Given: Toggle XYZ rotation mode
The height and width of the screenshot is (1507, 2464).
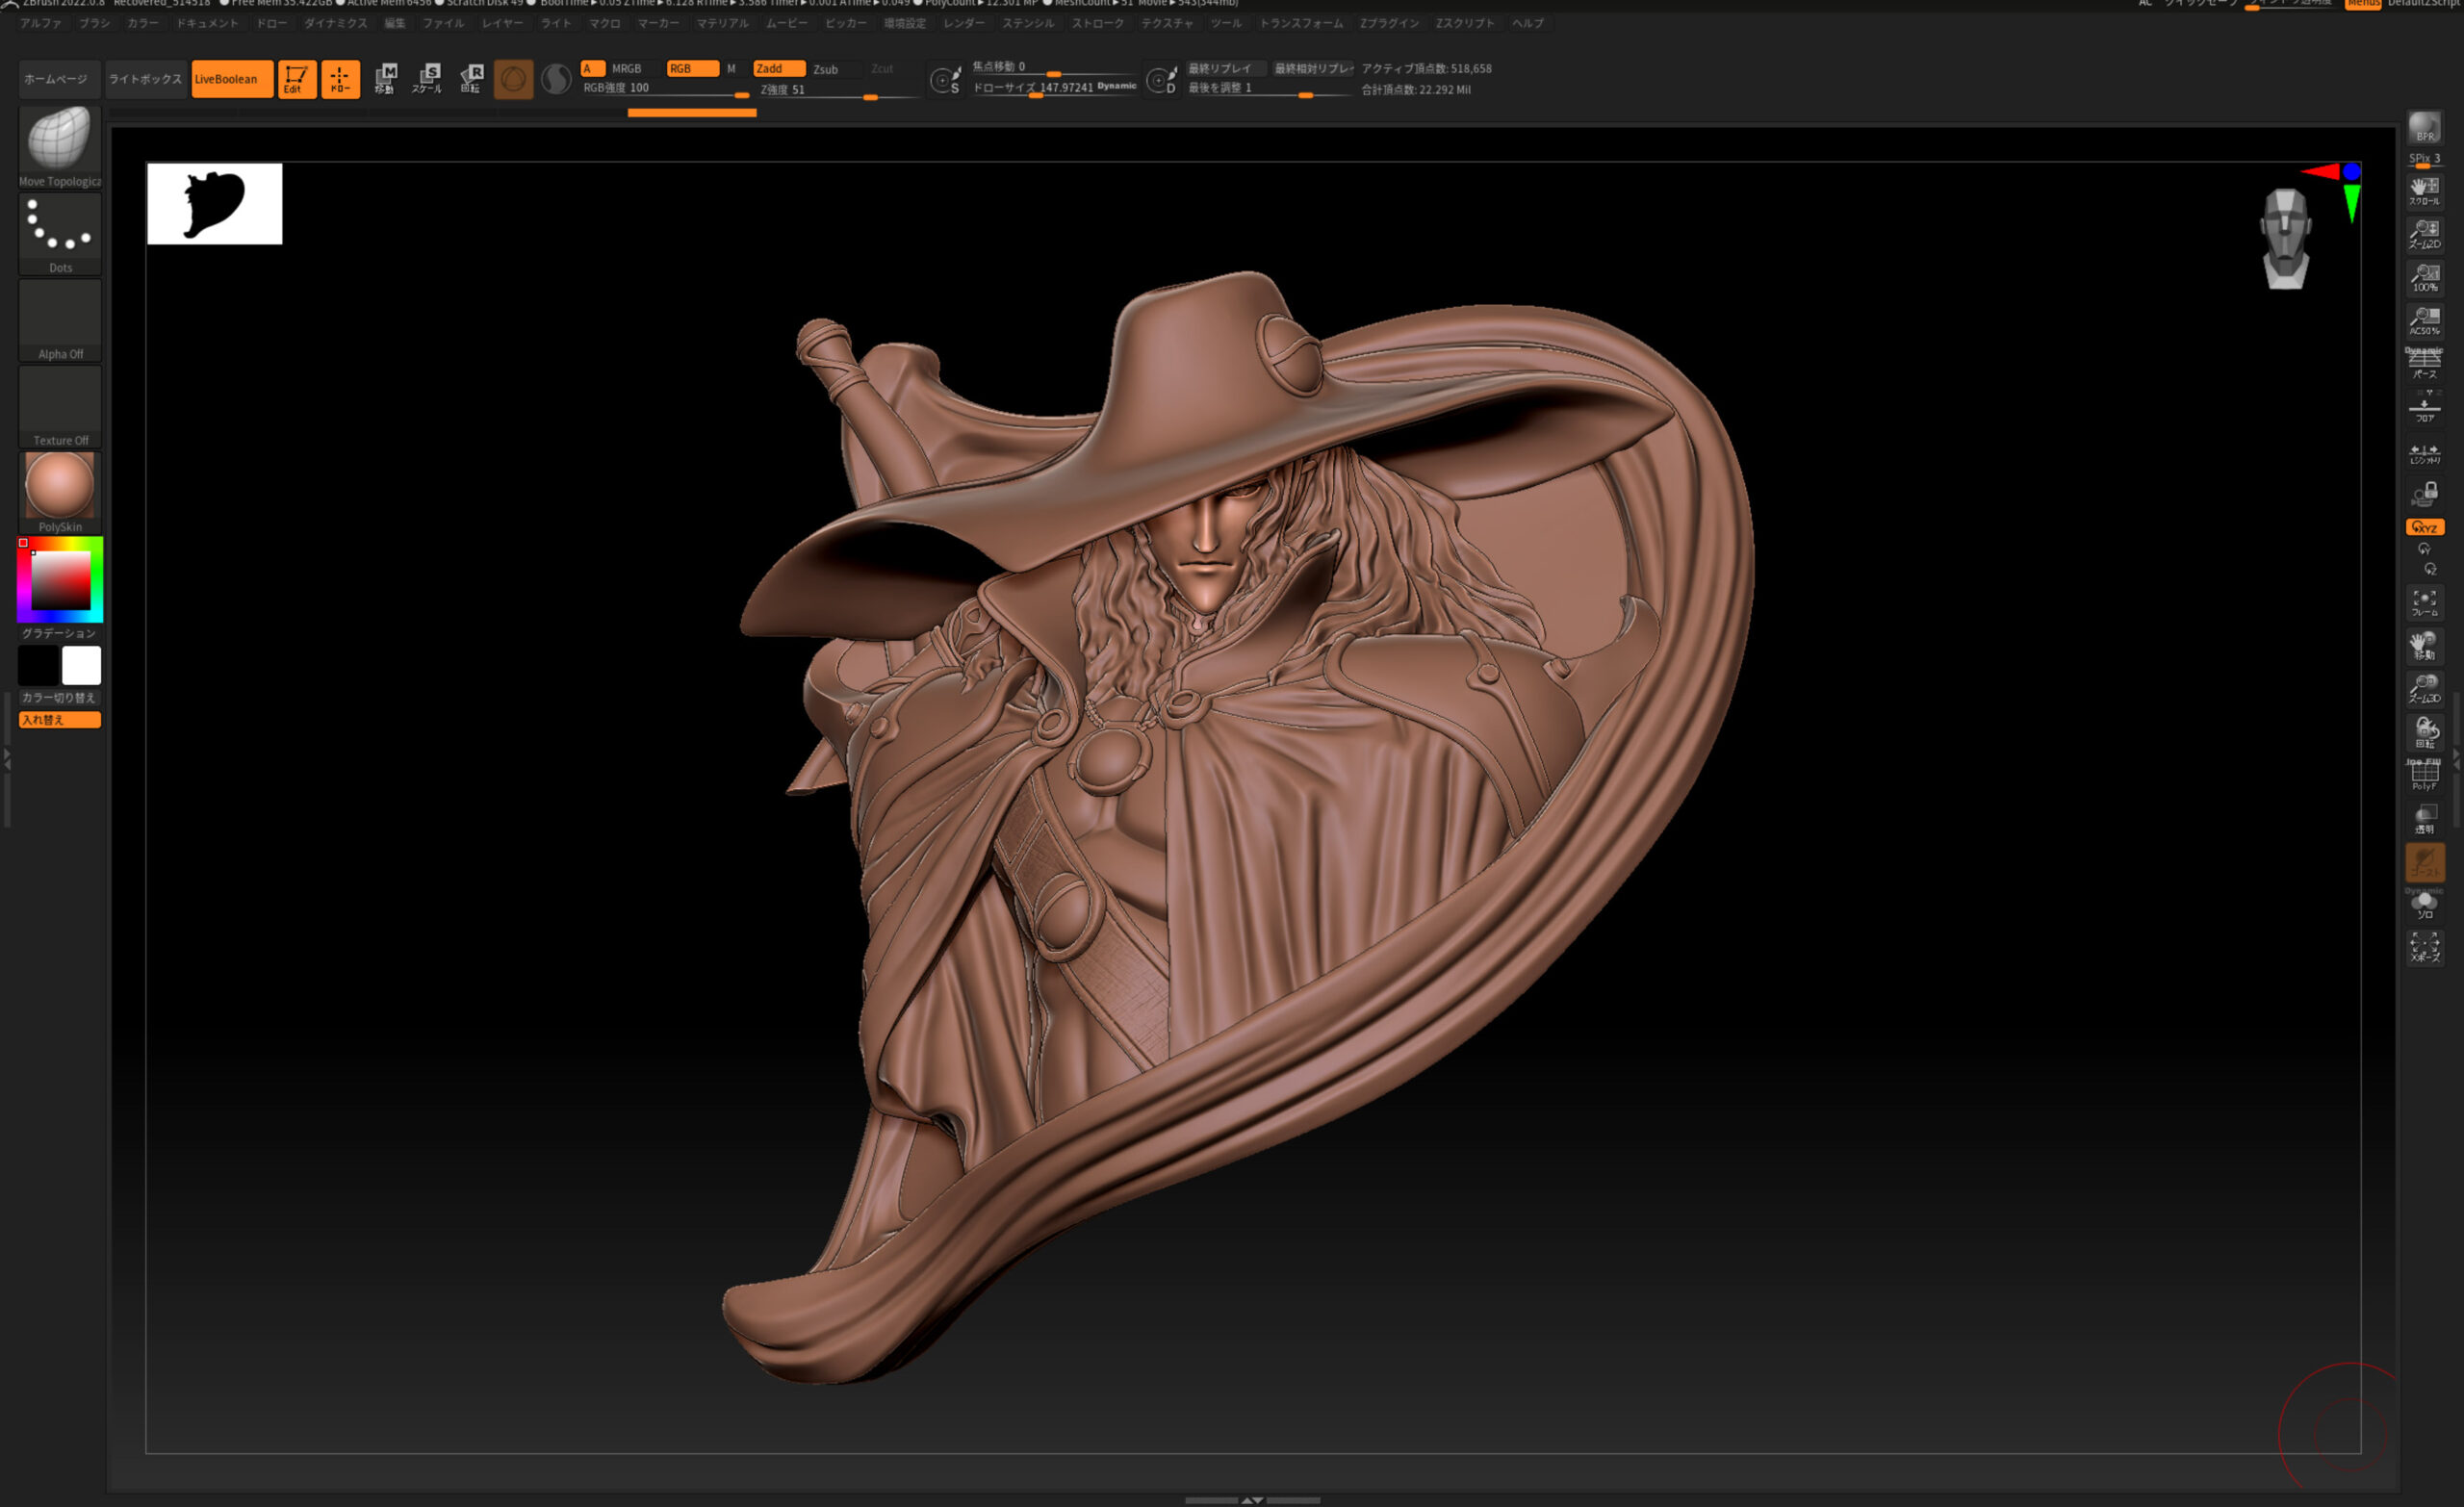Looking at the screenshot, I should [2425, 527].
